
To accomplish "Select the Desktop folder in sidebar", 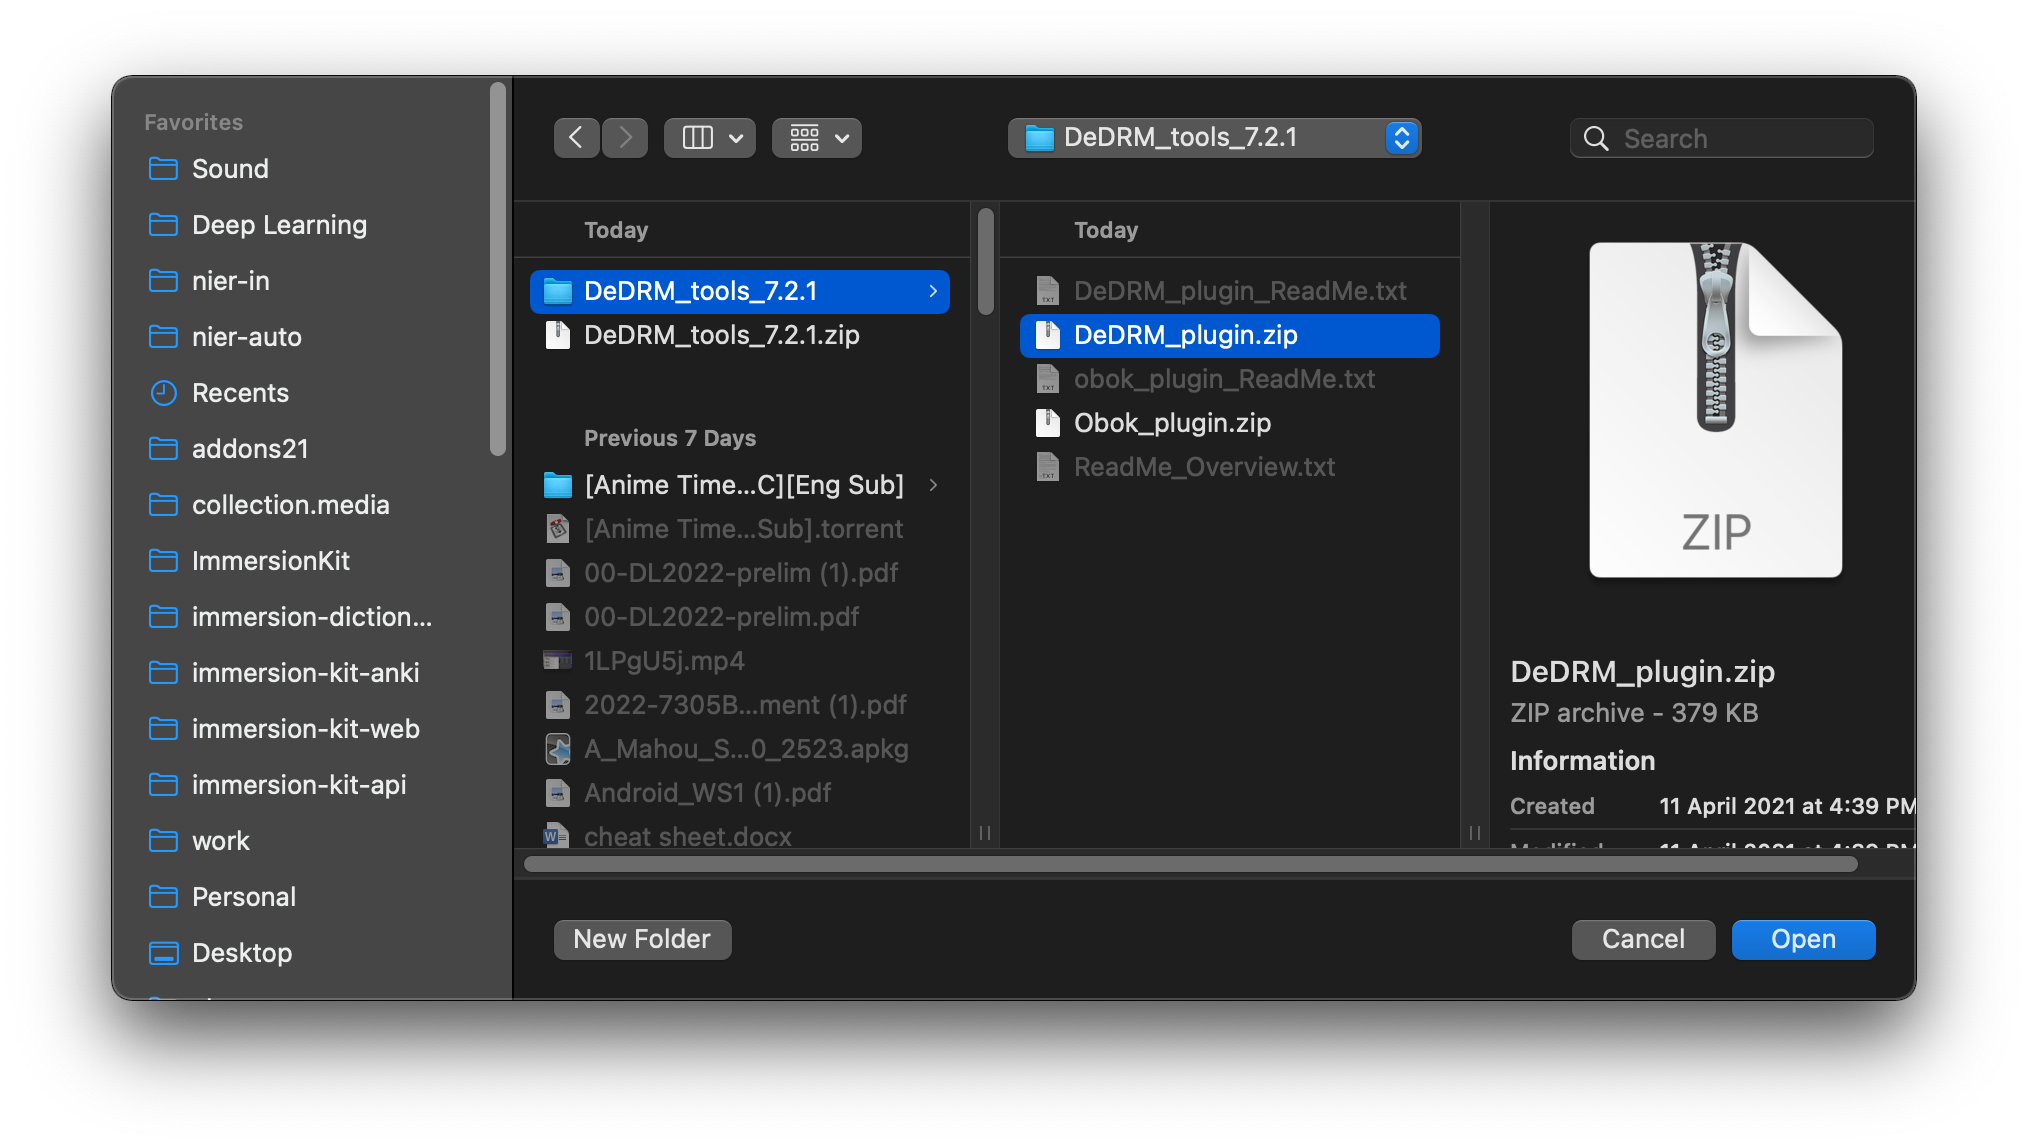I will coord(241,952).
